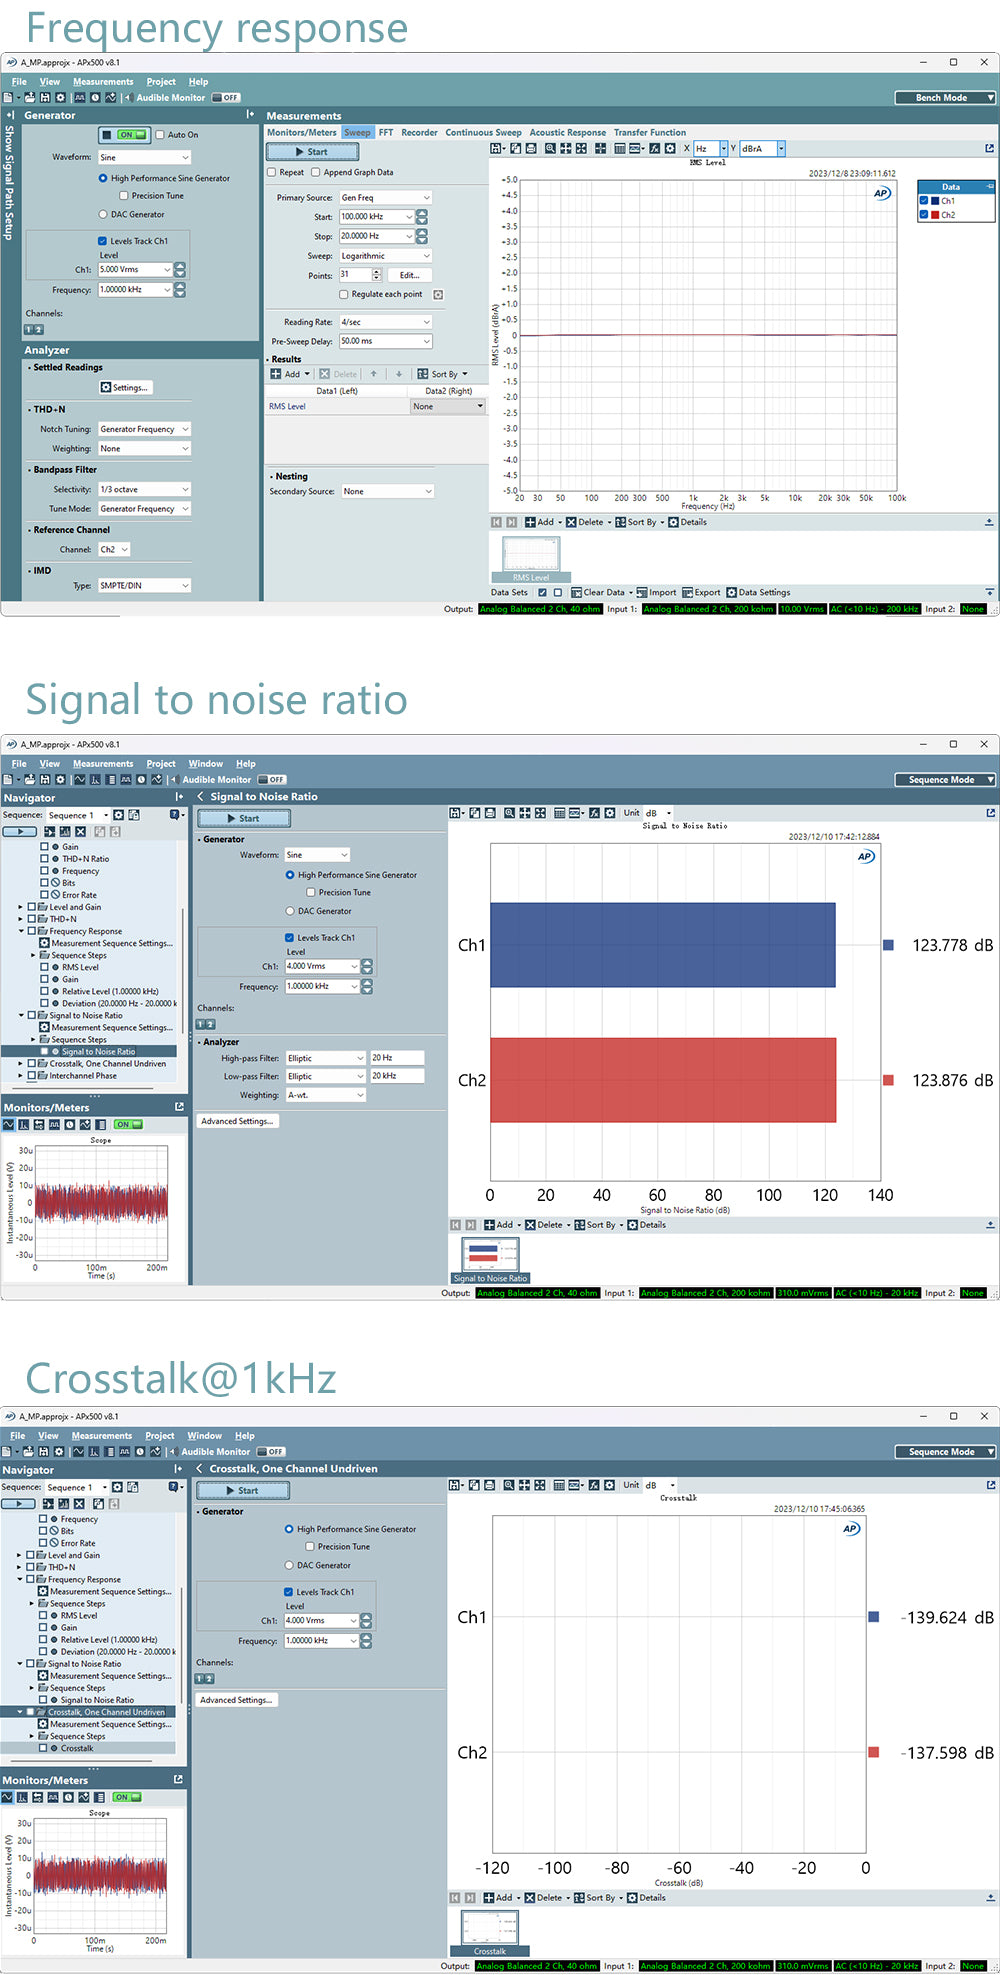Open the Transfer Function tab
1000x1975 pixels.
tap(649, 132)
